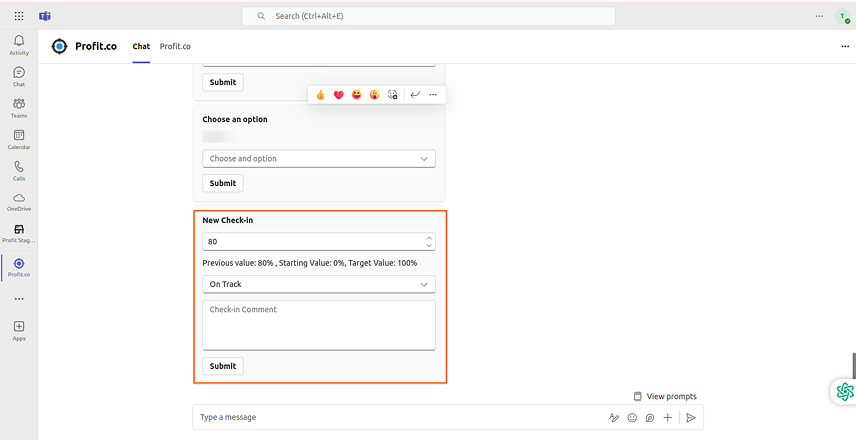Open Chat in the sidebar

pos(19,77)
